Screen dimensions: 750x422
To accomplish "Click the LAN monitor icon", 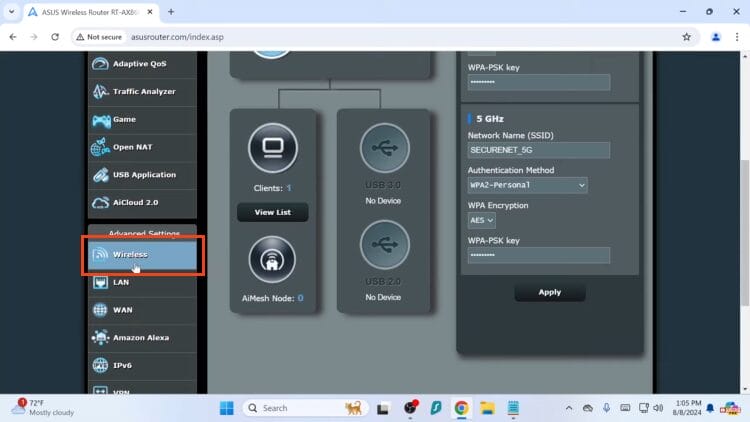I will [100, 282].
